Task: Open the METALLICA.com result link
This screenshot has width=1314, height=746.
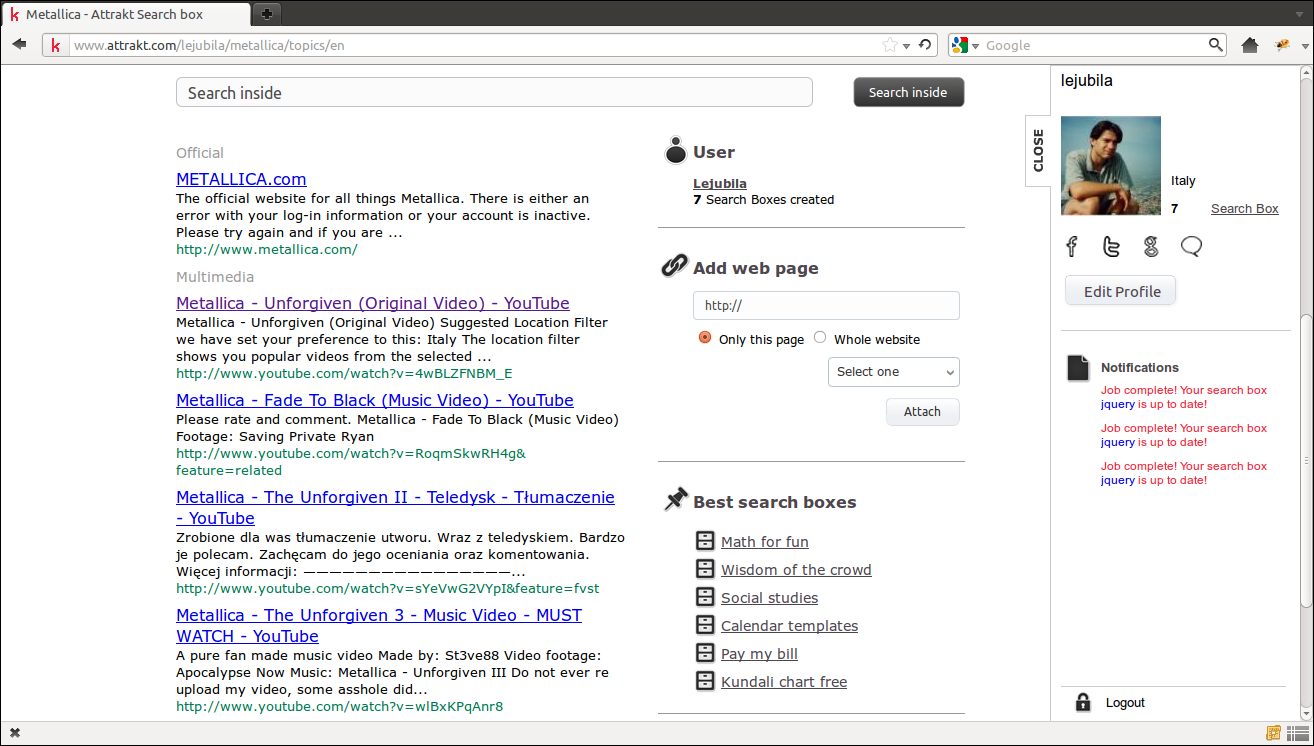Action: coord(241,179)
